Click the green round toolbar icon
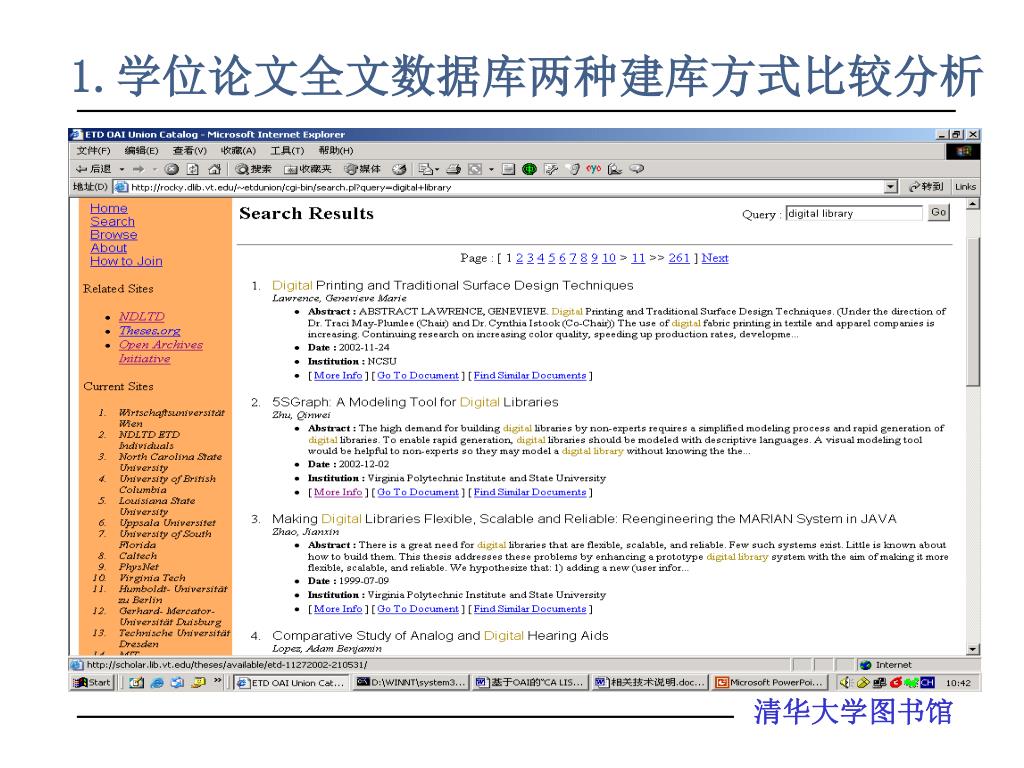 pos(530,169)
